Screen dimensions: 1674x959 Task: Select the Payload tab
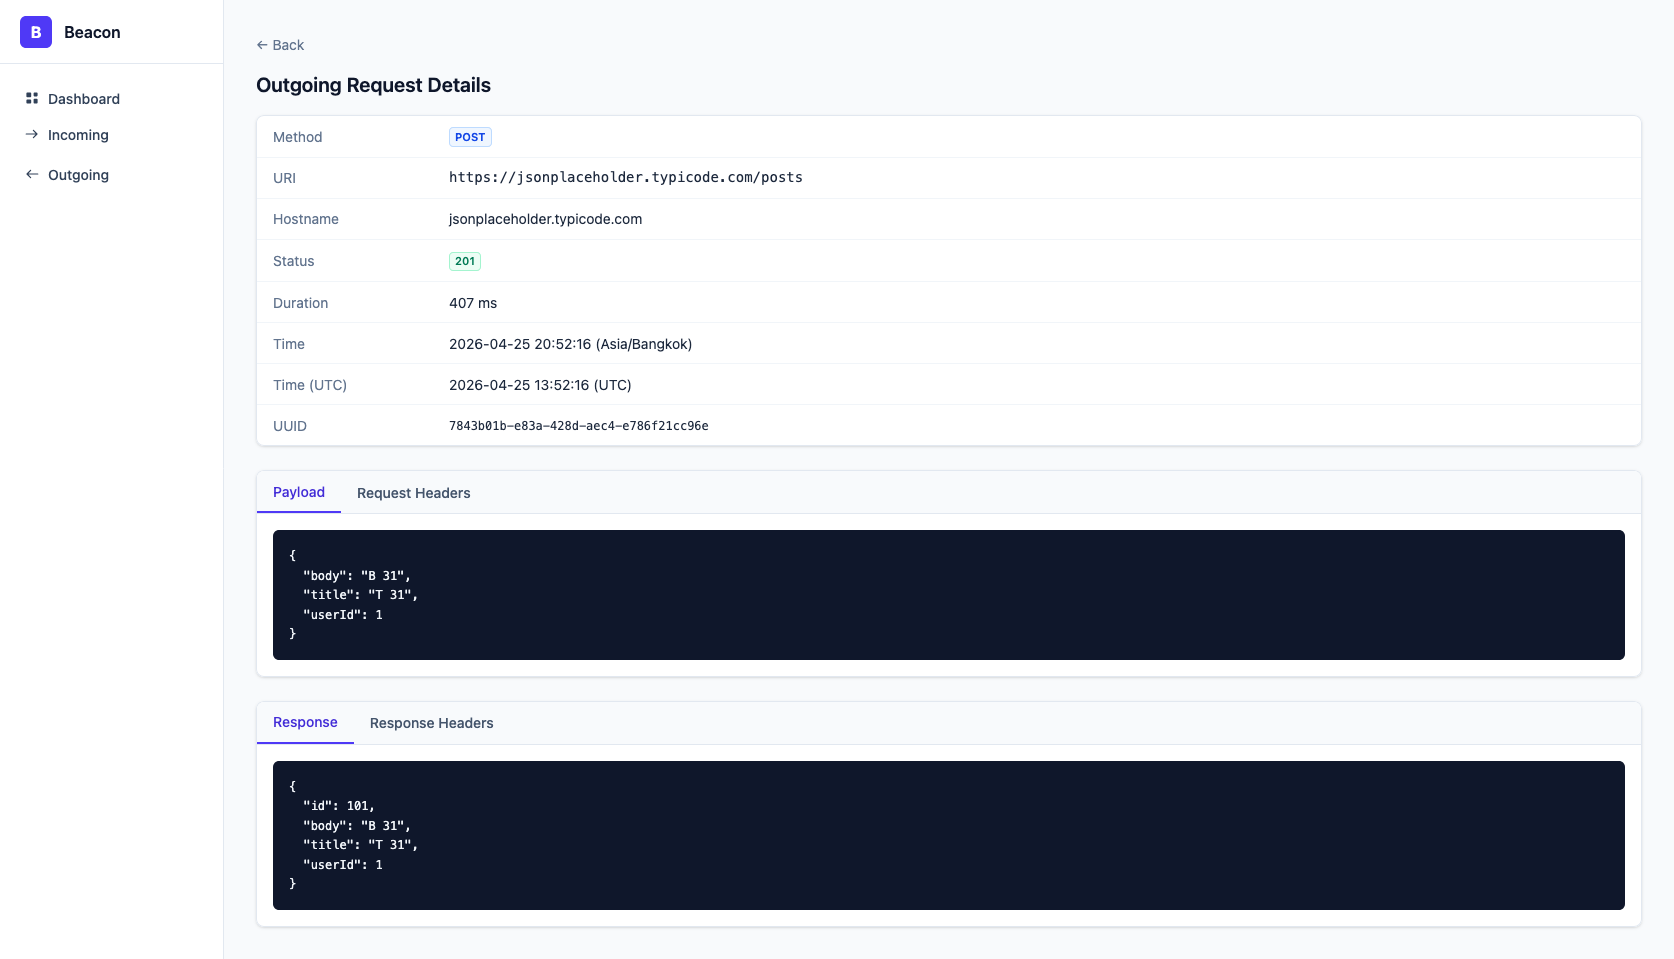click(299, 492)
